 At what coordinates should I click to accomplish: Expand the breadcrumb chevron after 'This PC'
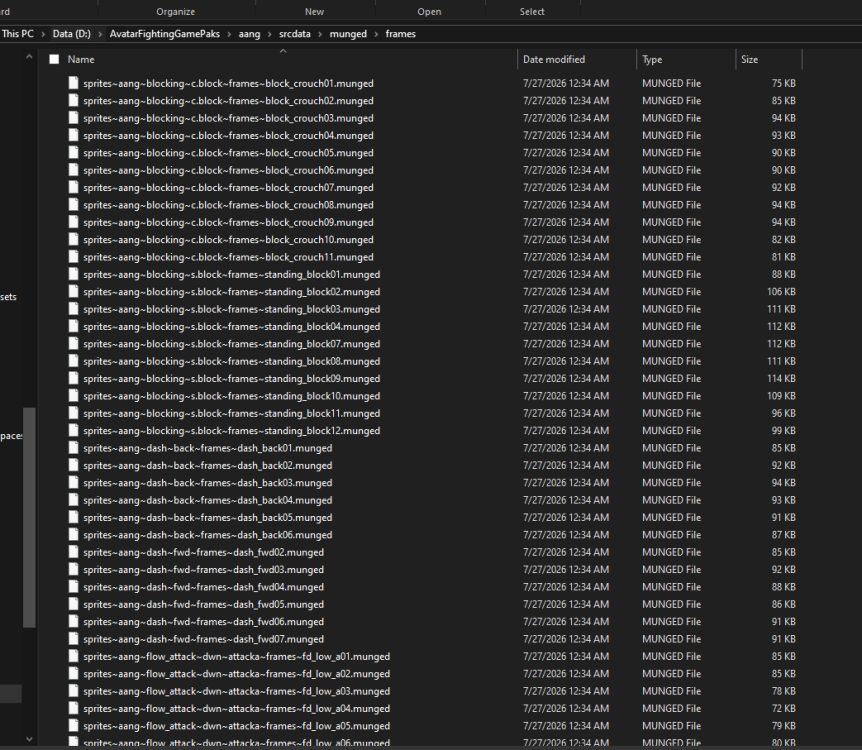pos(43,34)
